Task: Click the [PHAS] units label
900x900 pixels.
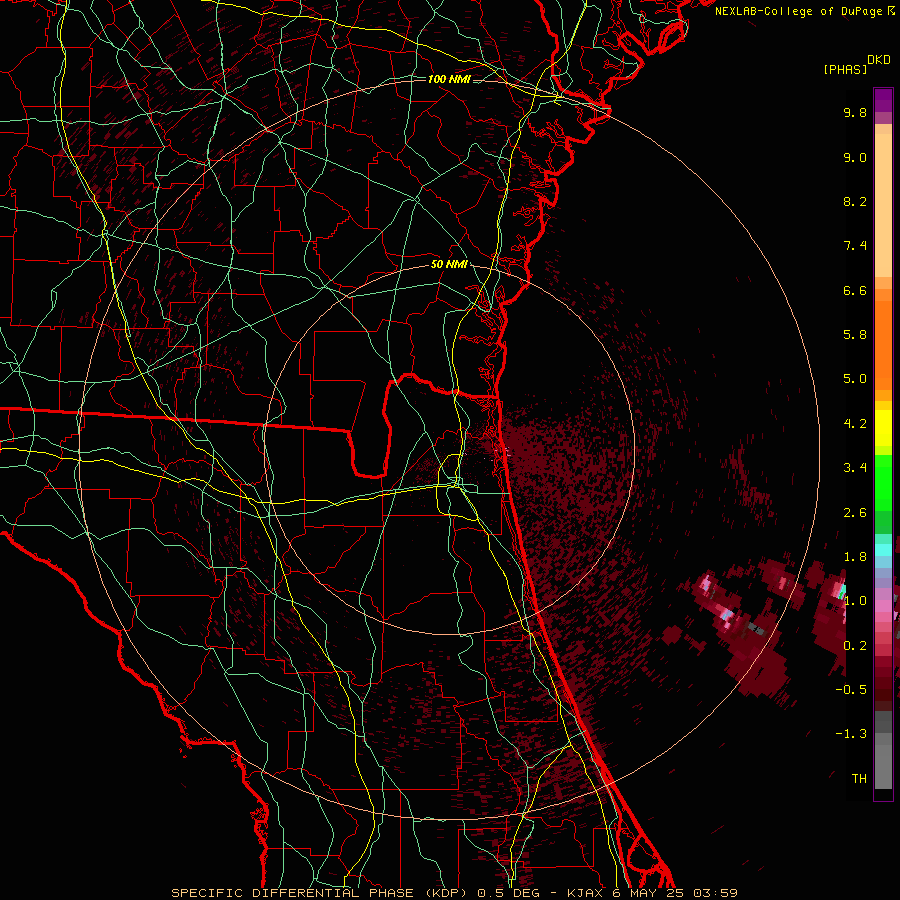Action: click(845, 69)
